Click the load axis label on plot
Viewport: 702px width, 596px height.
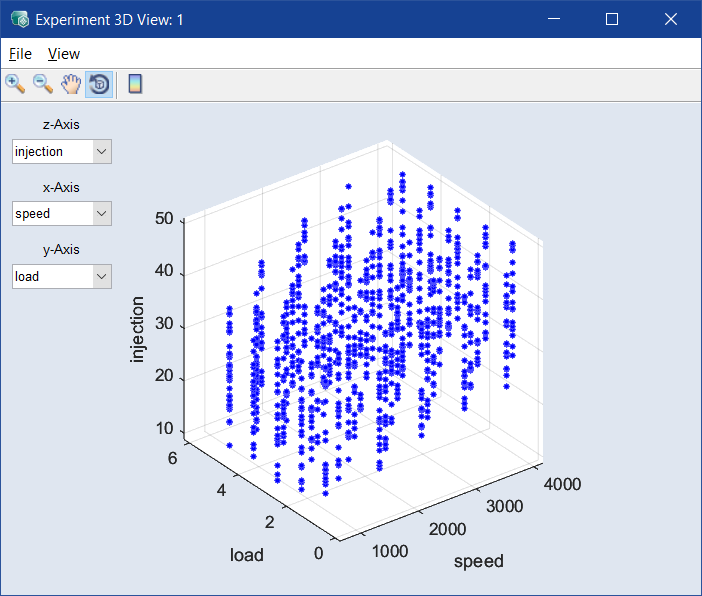click(x=246, y=555)
